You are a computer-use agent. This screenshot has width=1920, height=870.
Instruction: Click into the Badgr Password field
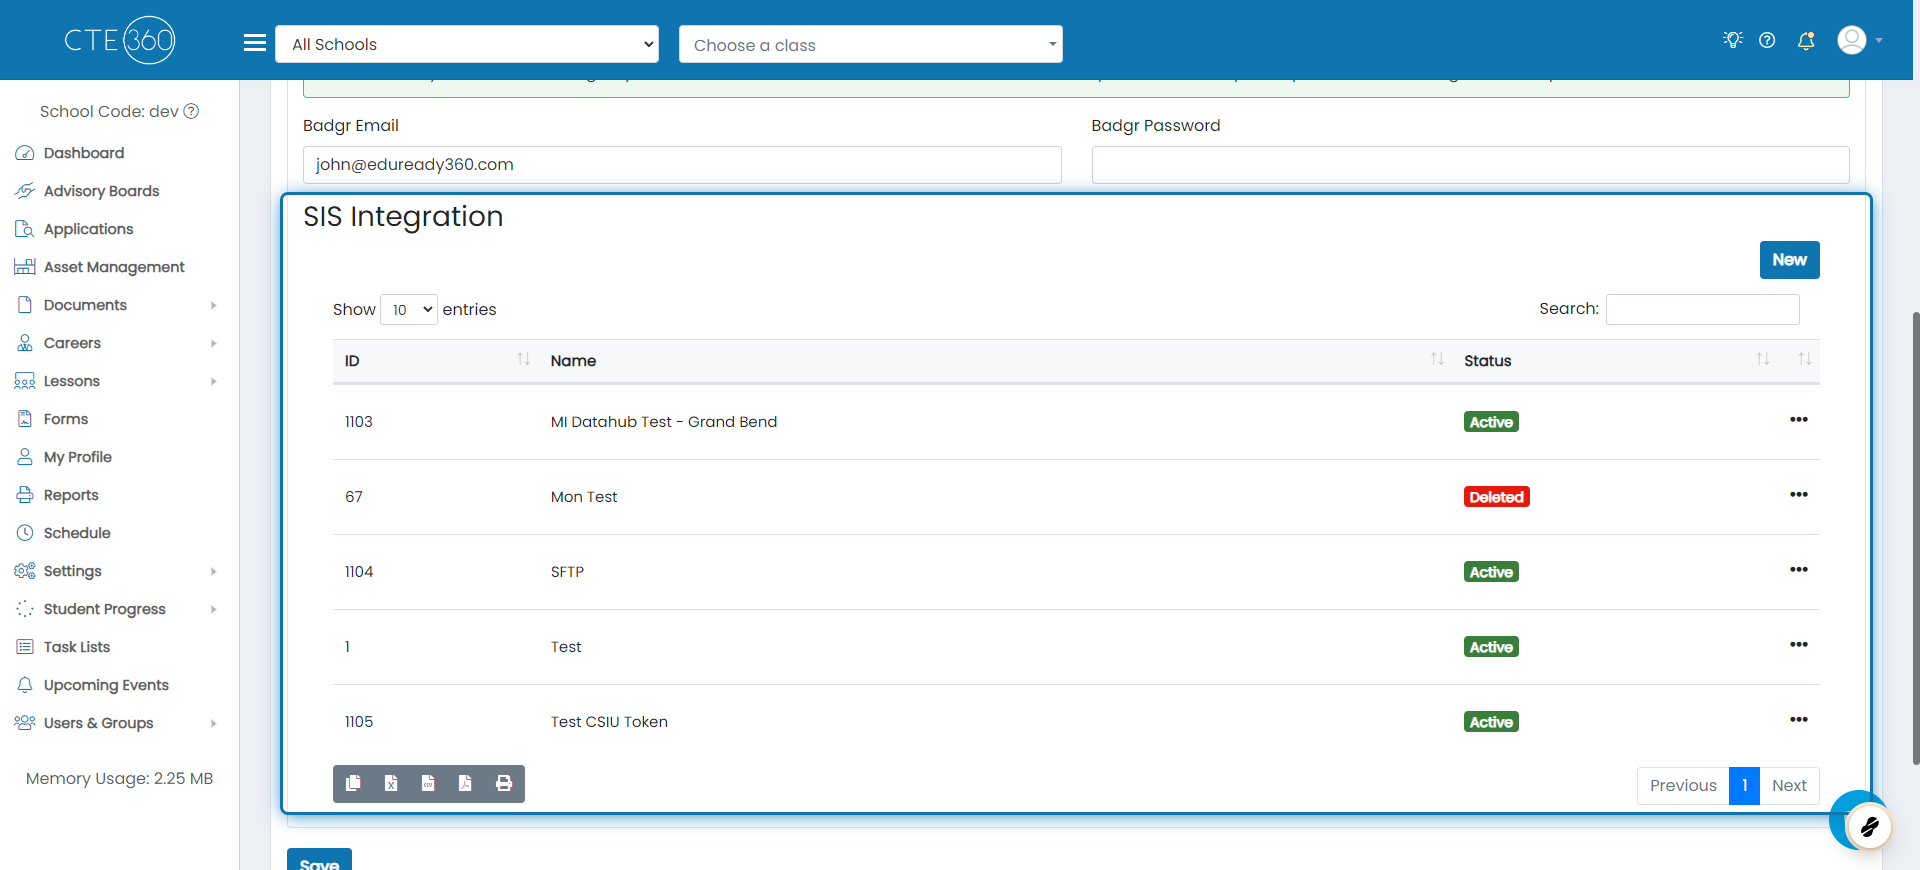[1470, 165]
